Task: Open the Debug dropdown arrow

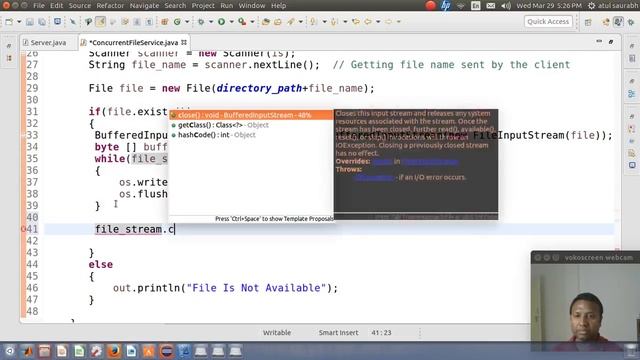Action: [x=211, y=22]
